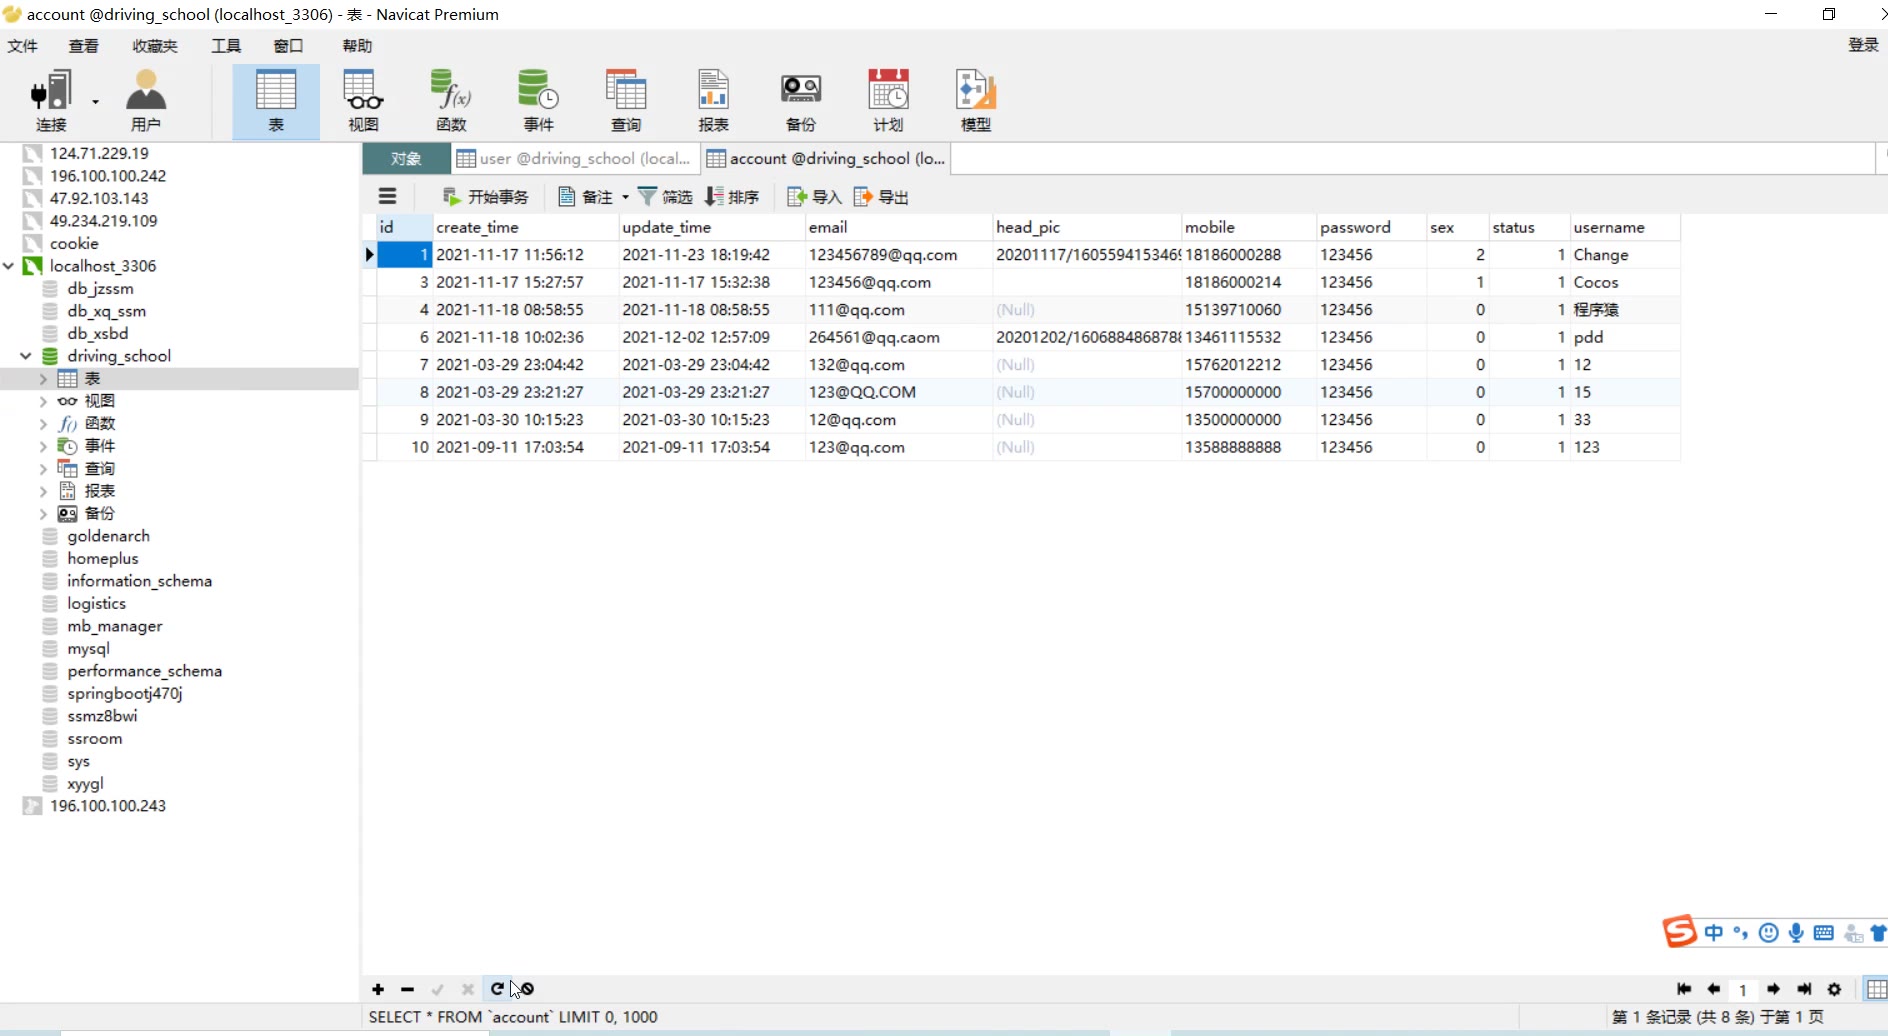Open the 备份 (Backup) toolbar button
The height and width of the screenshot is (1036, 1888).
[801, 101]
